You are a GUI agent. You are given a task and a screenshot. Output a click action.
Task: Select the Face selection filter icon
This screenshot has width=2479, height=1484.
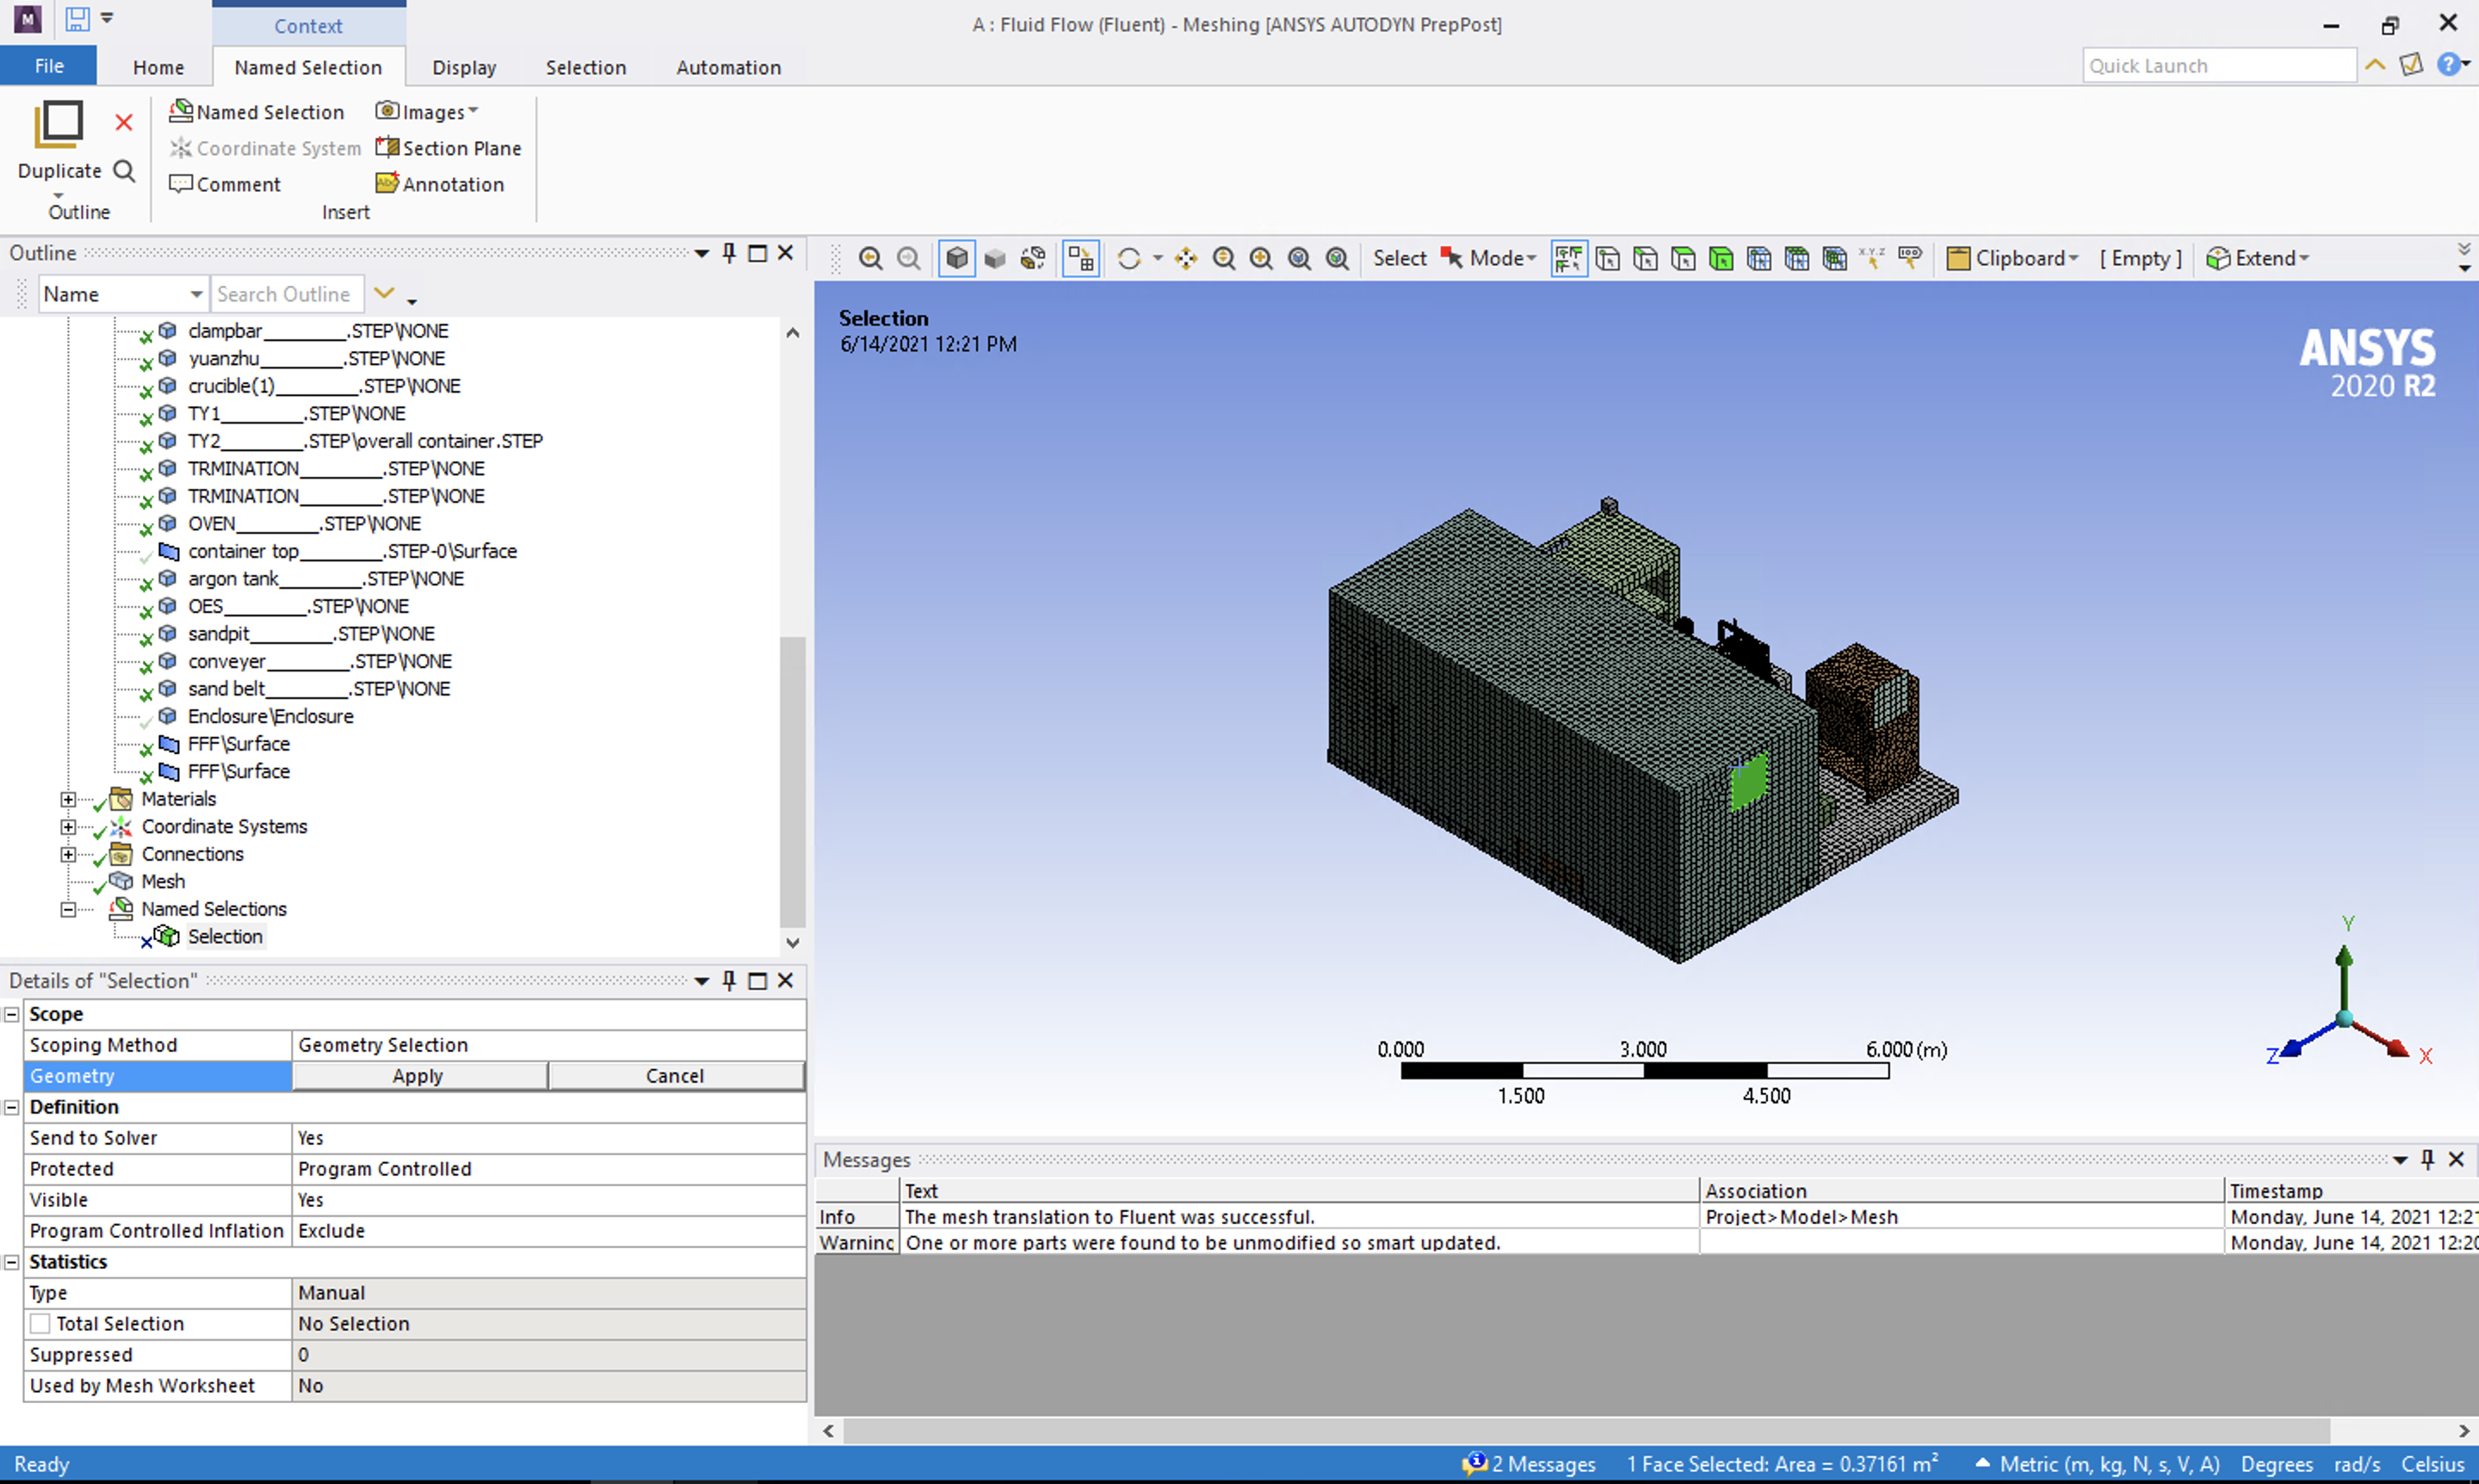pos(1684,258)
